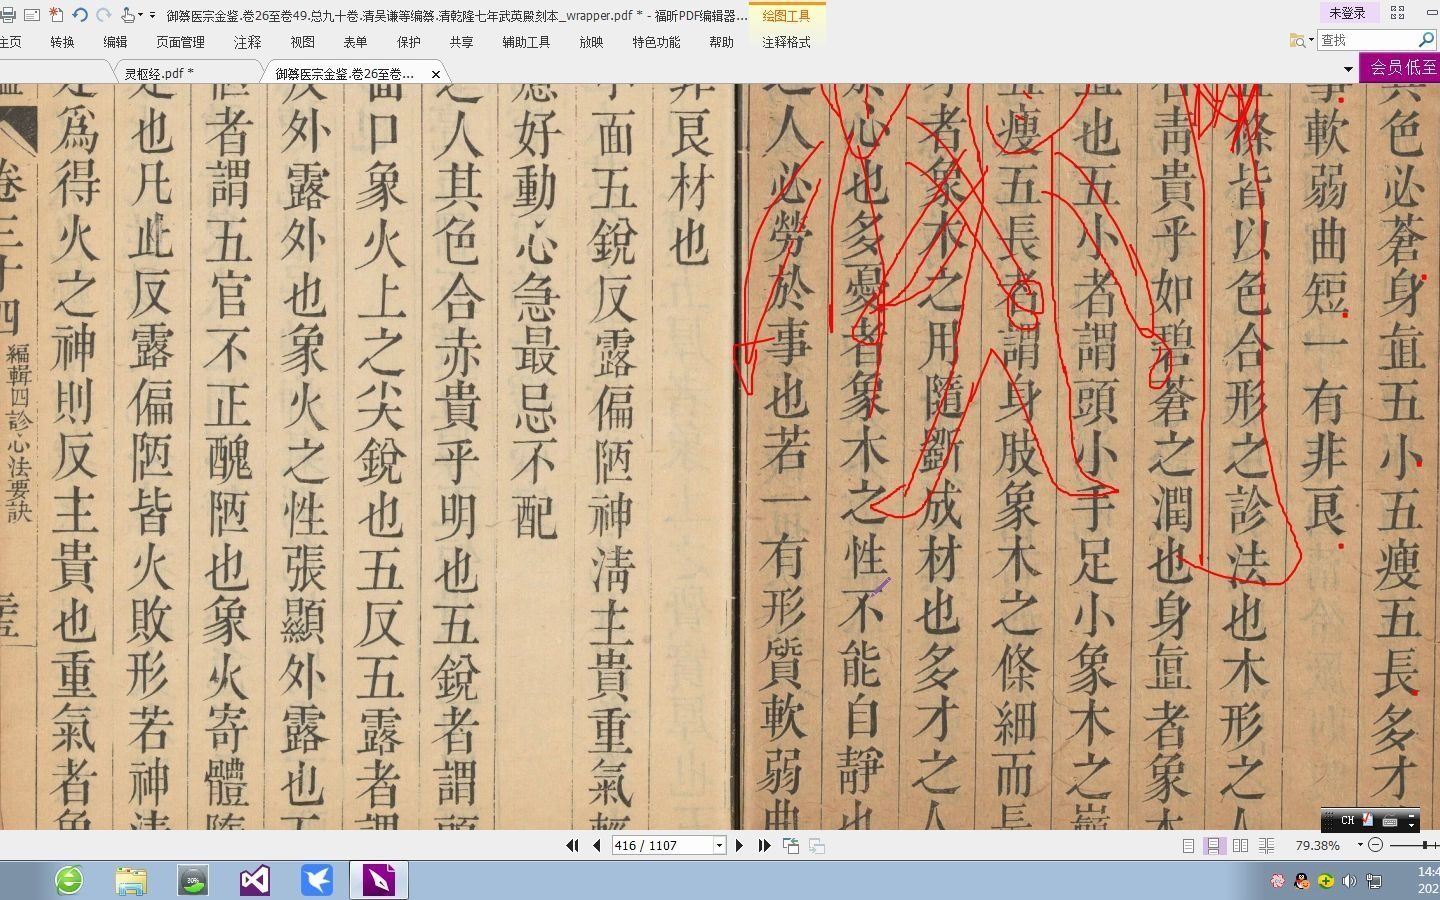This screenshot has height=900, width=1440.
Task: Select facing pages view mode
Action: (x=1240, y=845)
